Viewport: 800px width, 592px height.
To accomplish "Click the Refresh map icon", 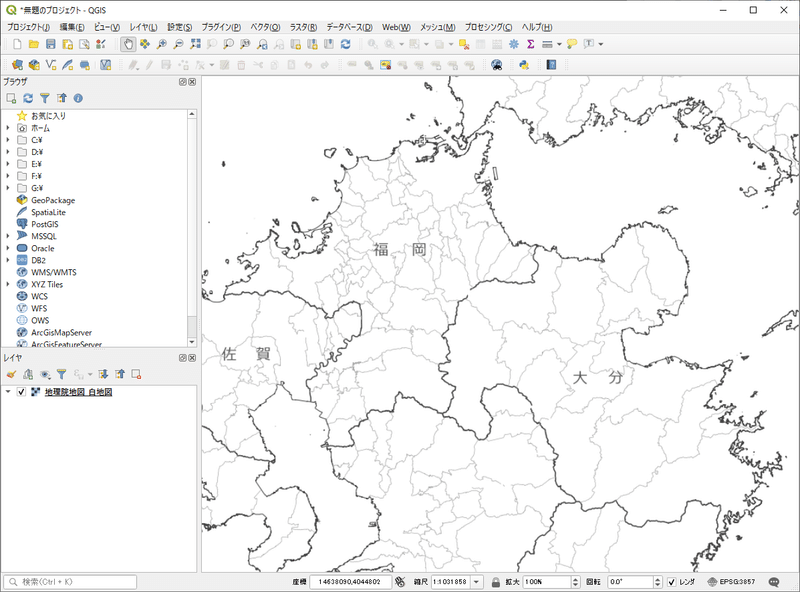I will coord(346,44).
